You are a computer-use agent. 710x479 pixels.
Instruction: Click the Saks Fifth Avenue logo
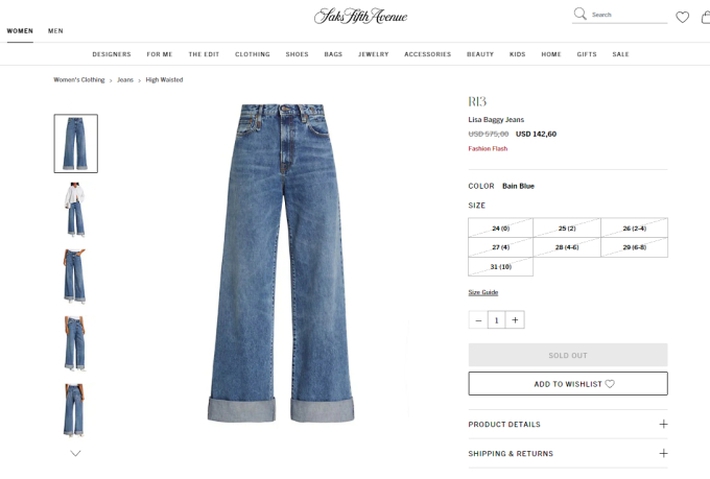(x=360, y=16)
